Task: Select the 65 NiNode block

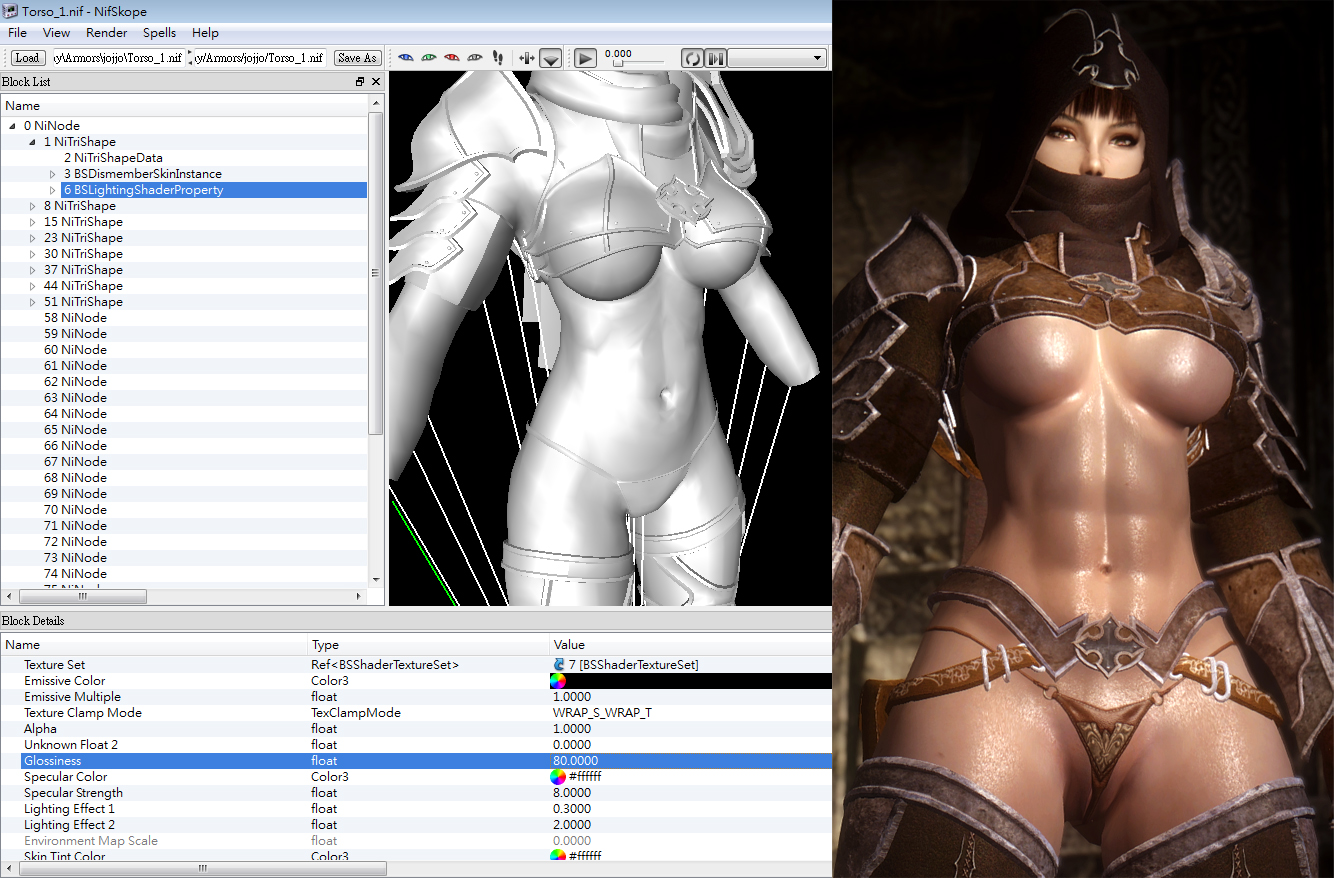Action: pos(75,430)
